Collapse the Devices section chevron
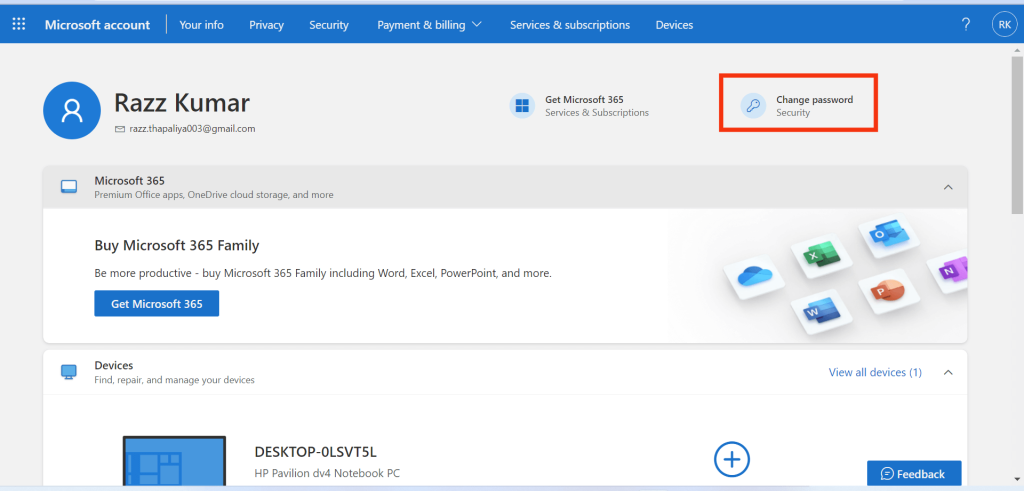 click(948, 372)
